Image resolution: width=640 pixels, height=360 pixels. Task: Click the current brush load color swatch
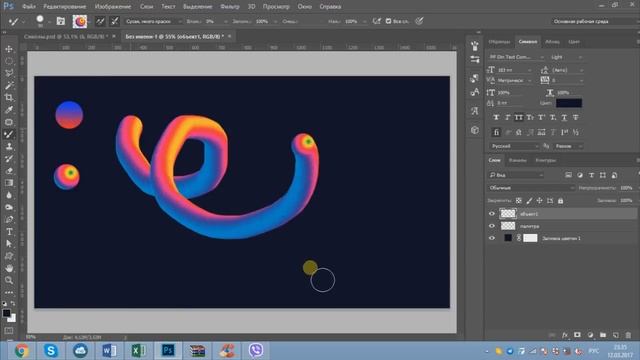[80, 21]
